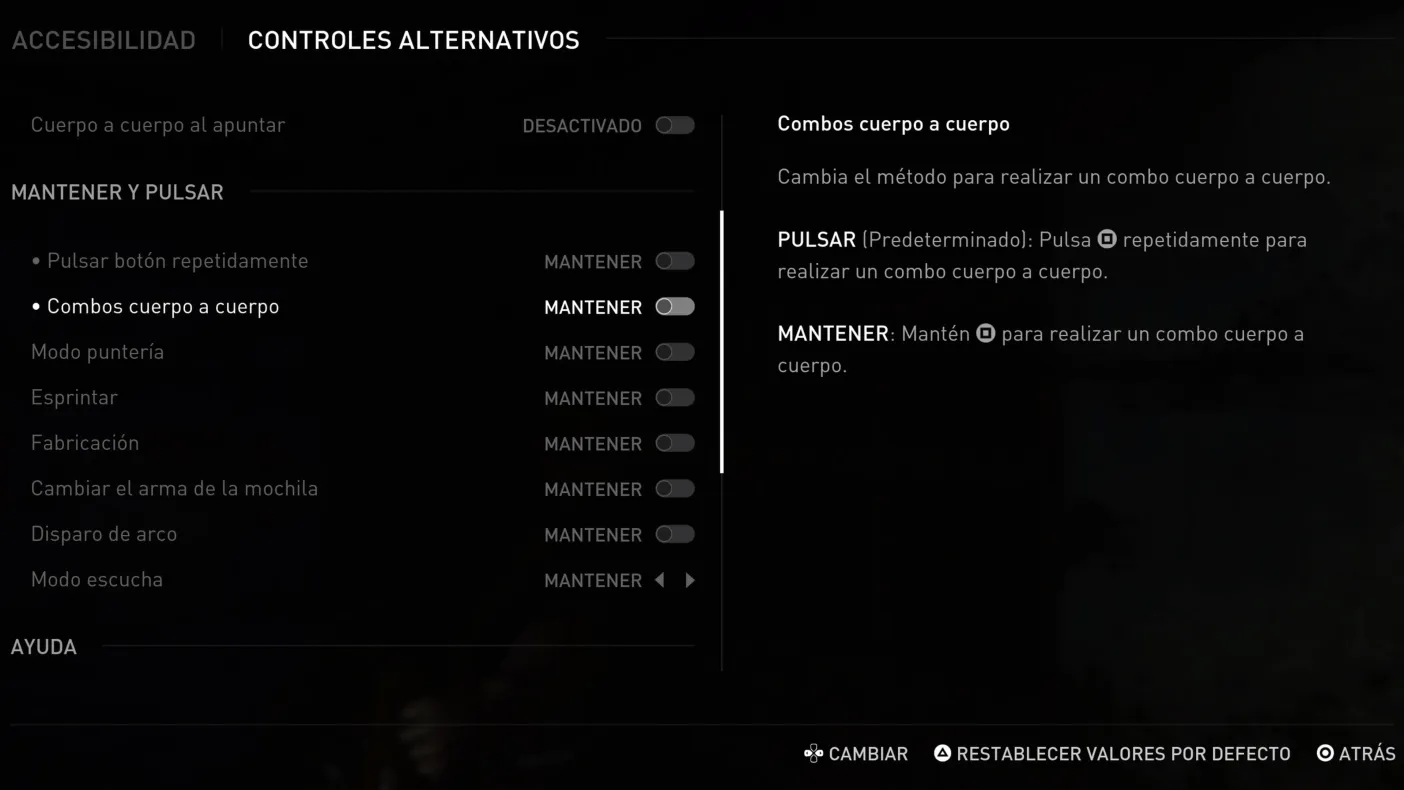
Task: Select the CONTROLES ALTERNATIVOS tab heading
Action: tap(413, 40)
